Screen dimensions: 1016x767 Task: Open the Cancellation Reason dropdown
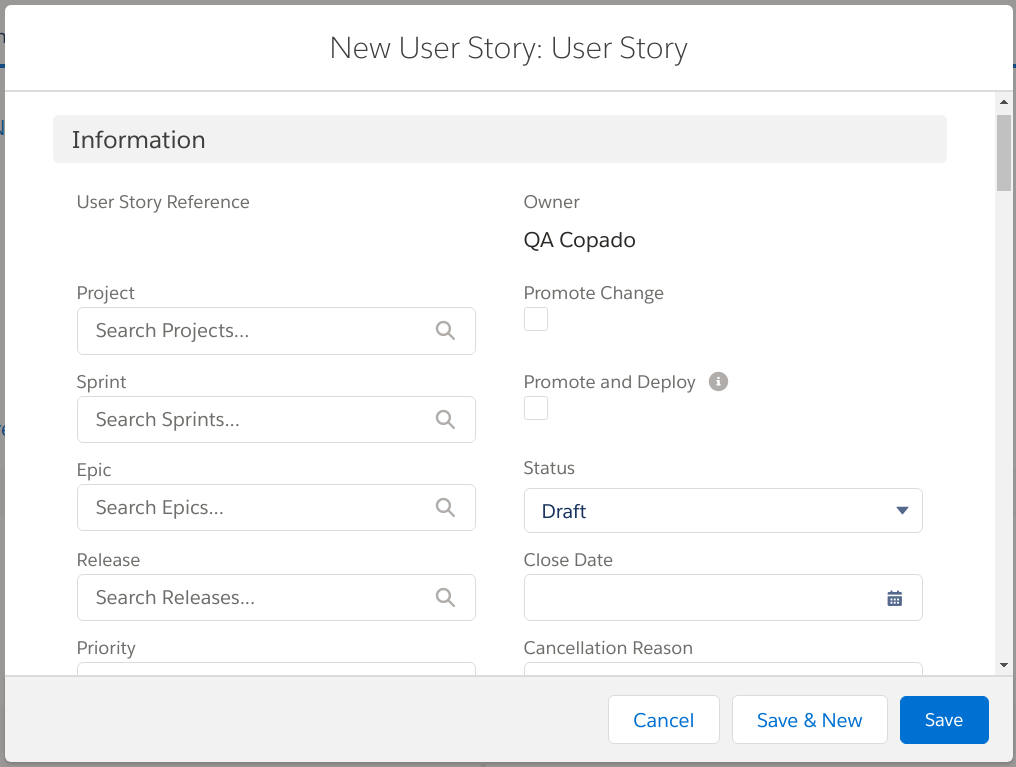pyautogui.click(x=722, y=668)
